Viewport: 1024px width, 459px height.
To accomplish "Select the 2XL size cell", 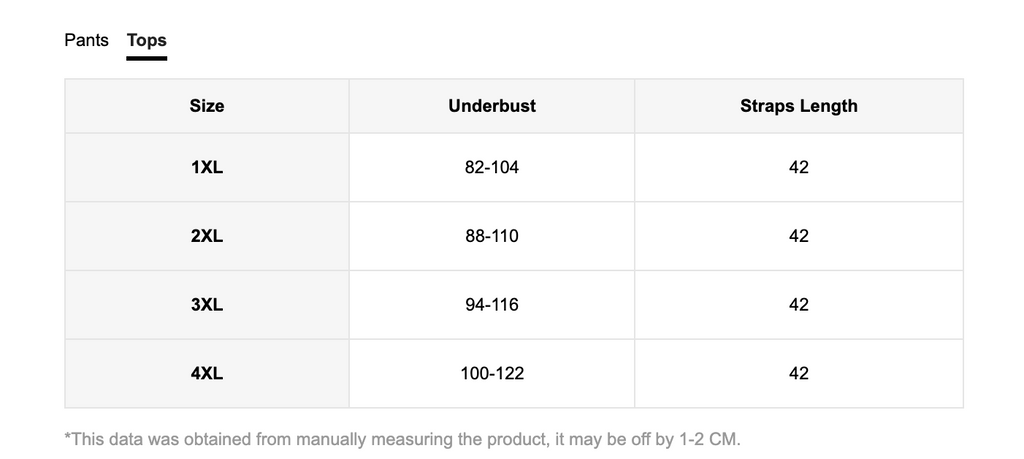I will (207, 236).
